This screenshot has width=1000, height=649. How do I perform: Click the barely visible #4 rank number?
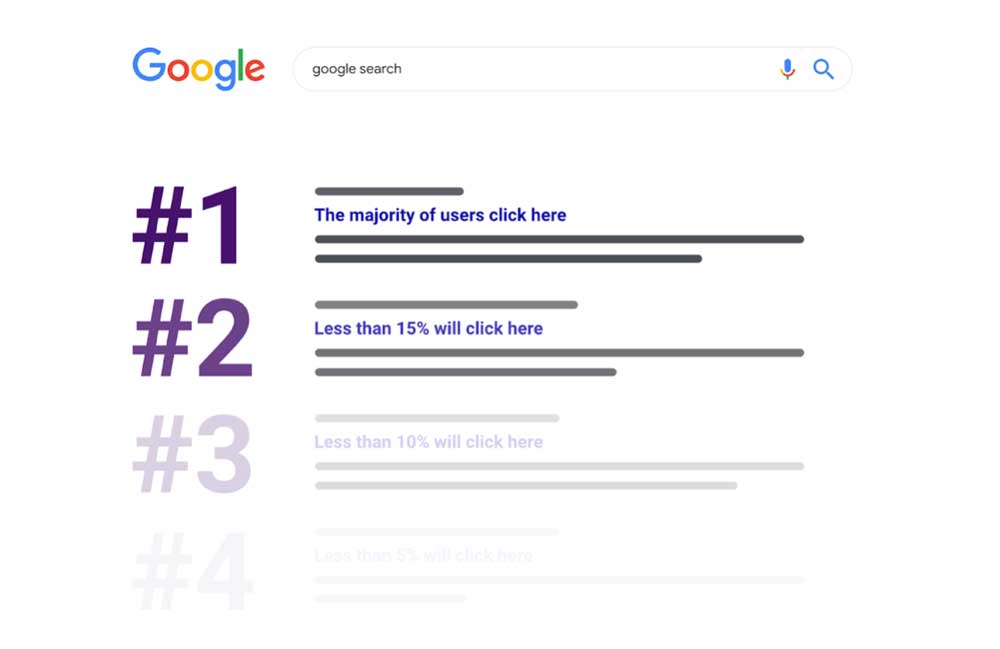[193, 571]
